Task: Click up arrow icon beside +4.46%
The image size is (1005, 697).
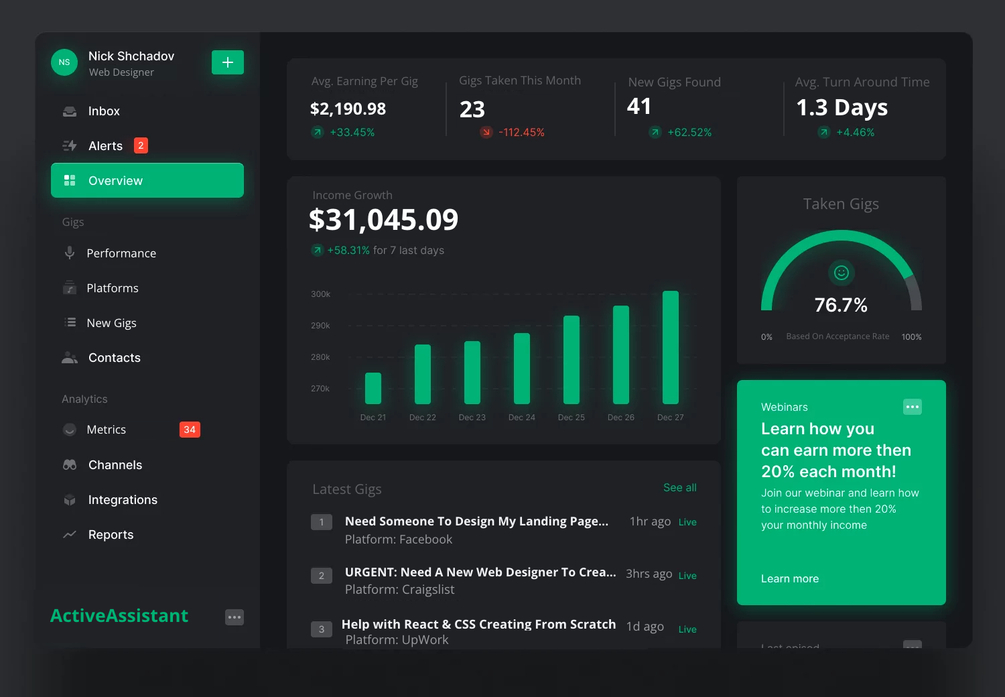Action: tap(824, 132)
